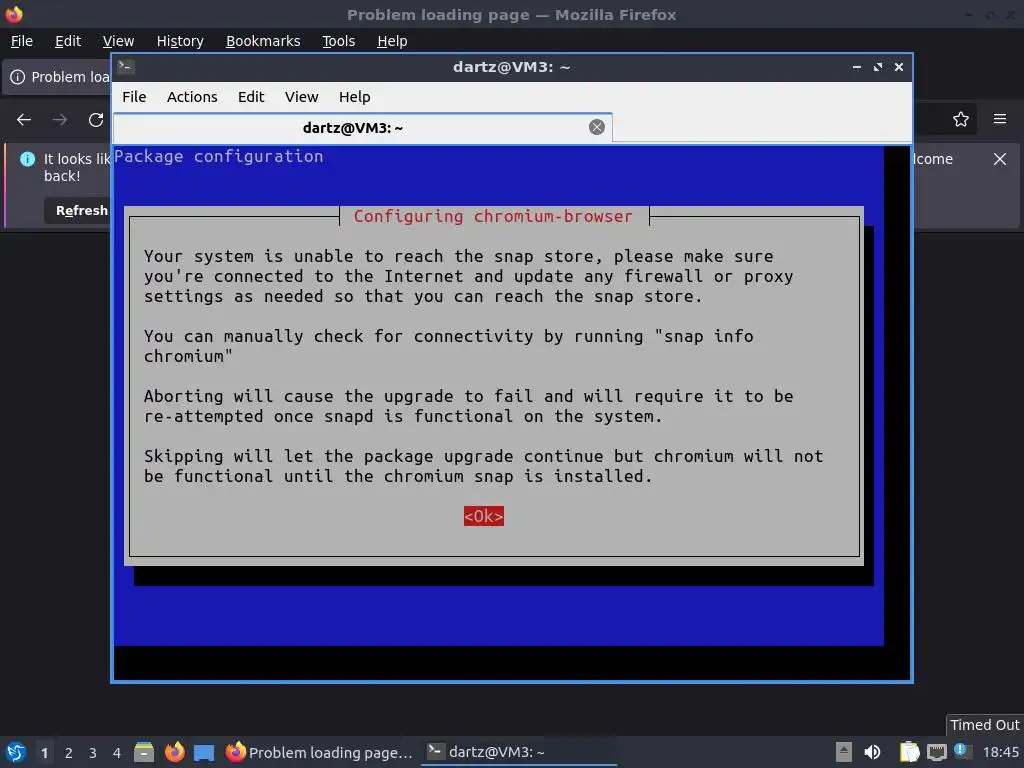This screenshot has width=1024, height=768.
Task: Open the Firefox View menu
Action: click(118, 40)
